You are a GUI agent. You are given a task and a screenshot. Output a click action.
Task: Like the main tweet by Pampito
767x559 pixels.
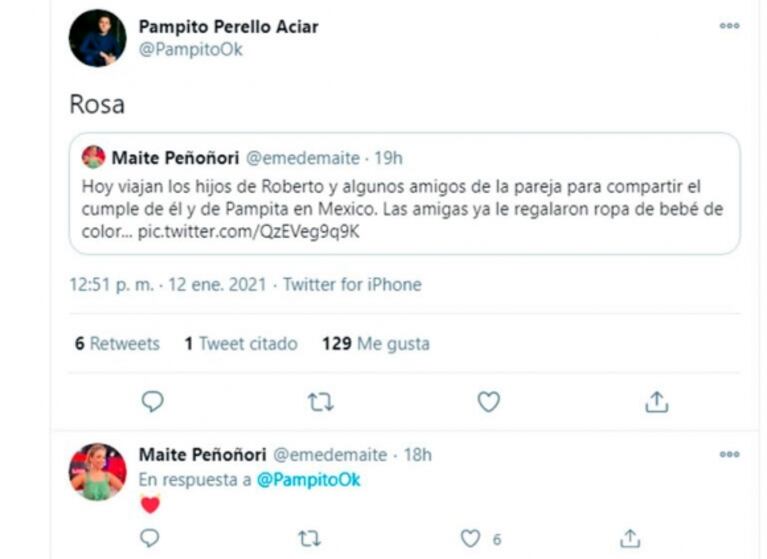point(488,401)
